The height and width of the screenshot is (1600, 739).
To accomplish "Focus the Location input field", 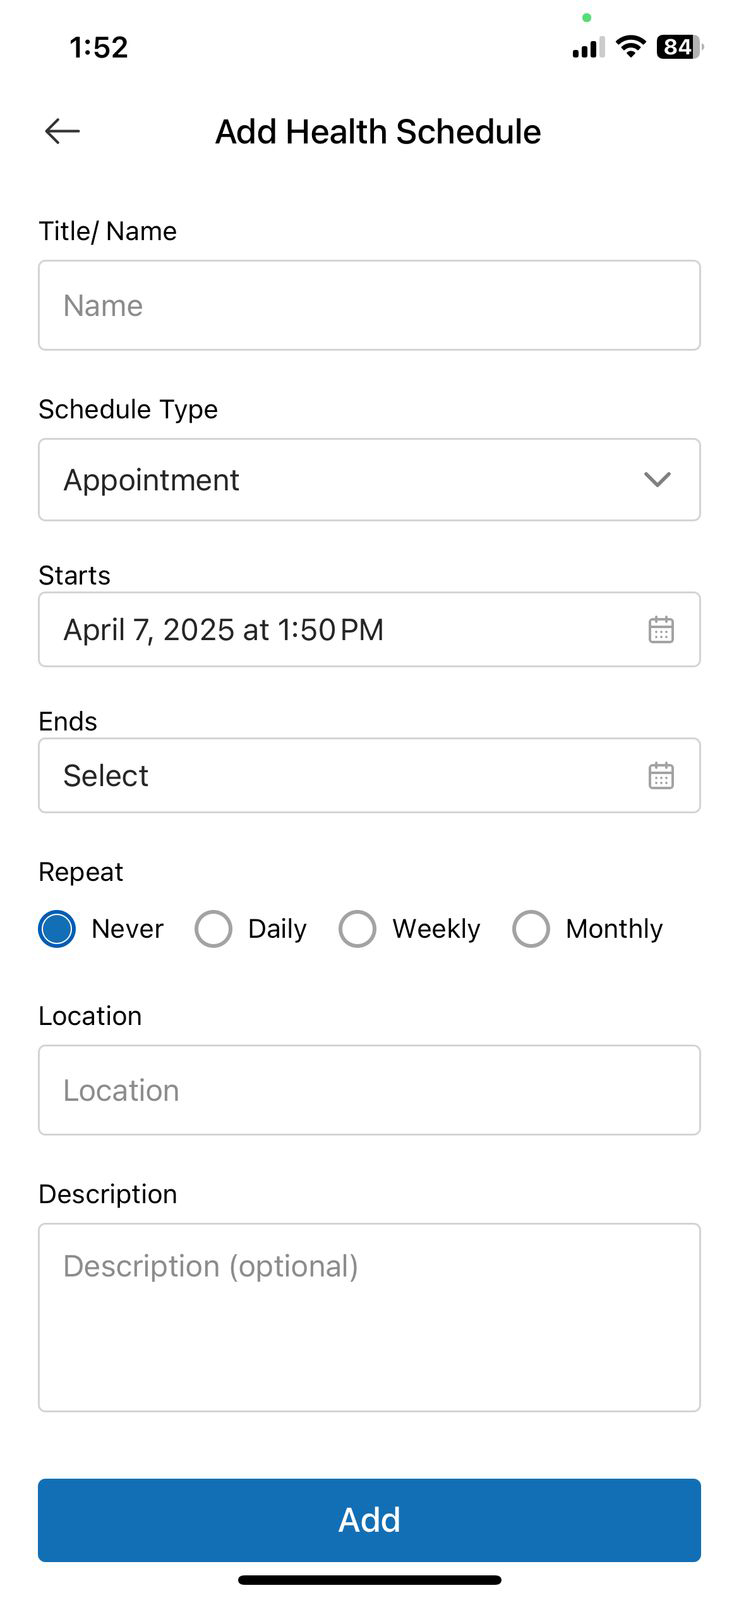I will [x=369, y=1090].
